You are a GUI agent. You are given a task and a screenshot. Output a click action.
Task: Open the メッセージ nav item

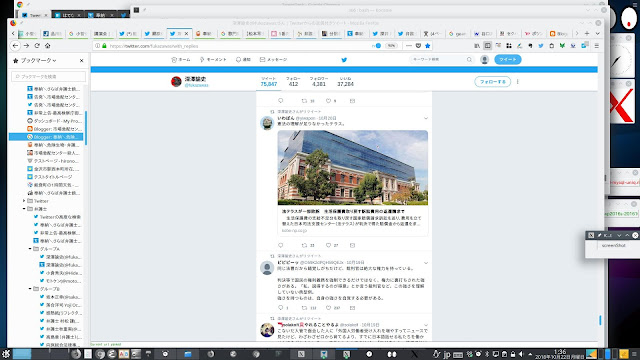click(x=273, y=60)
